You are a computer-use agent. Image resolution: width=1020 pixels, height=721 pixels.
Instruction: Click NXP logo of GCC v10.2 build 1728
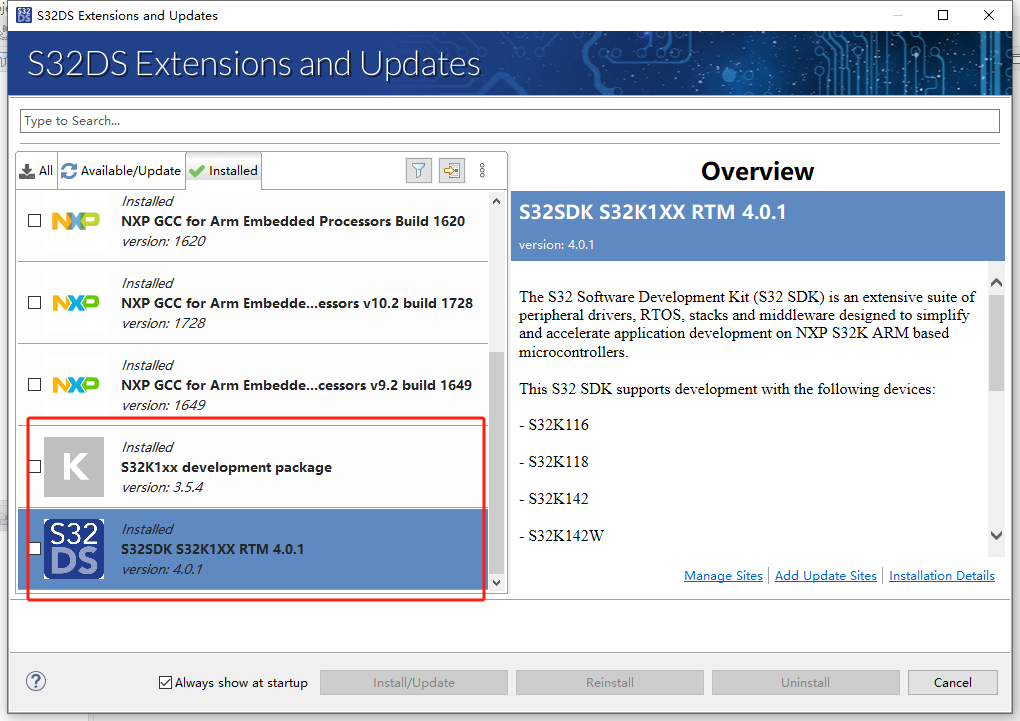click(x=76, y=302)
